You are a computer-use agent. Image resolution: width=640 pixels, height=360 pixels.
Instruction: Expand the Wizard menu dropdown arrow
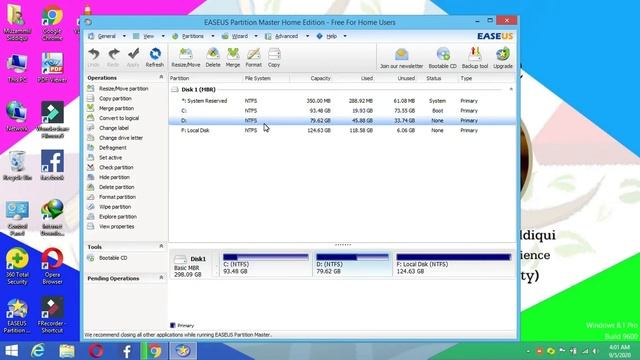coord(256,36)
